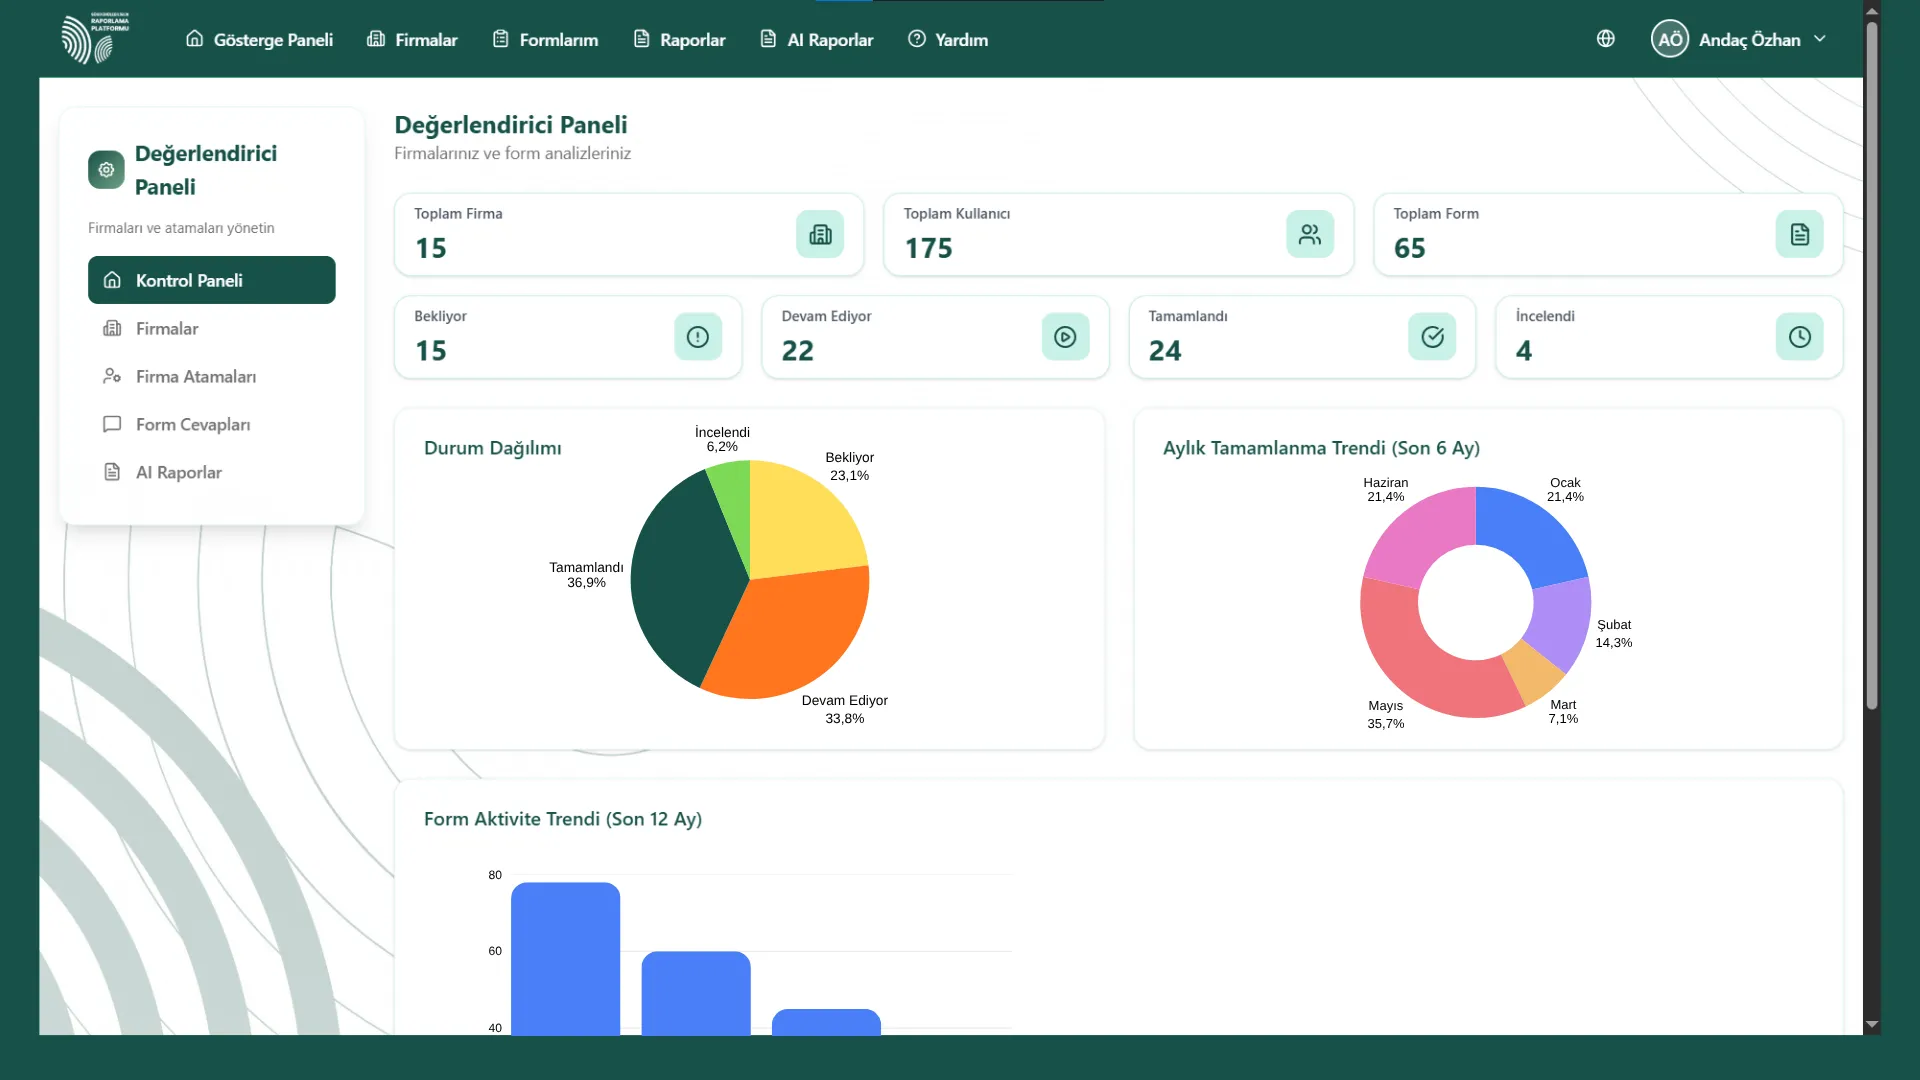Expand the Andaç Özhan user menu chevron
This screenshot has width=1920, height=1080.
[1820, 39]
